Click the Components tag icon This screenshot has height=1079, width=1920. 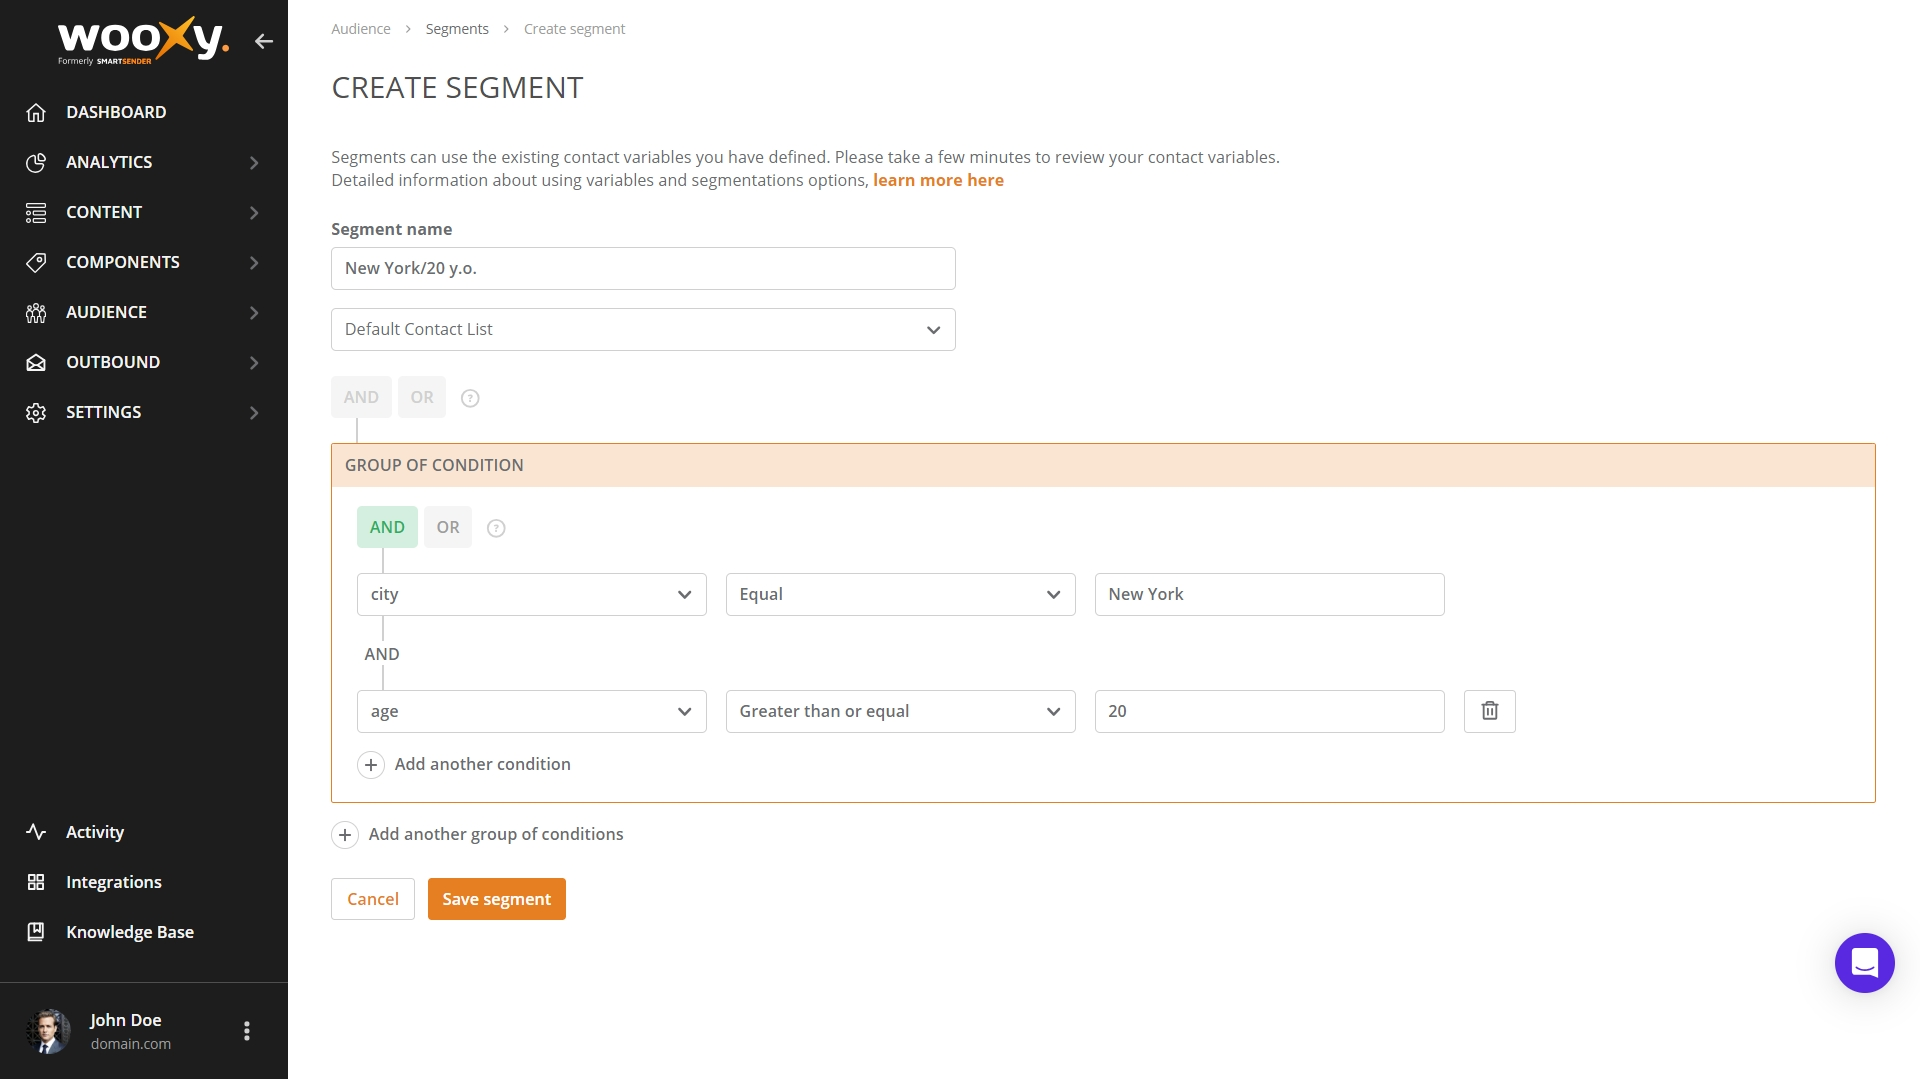(x=37, y=262)
